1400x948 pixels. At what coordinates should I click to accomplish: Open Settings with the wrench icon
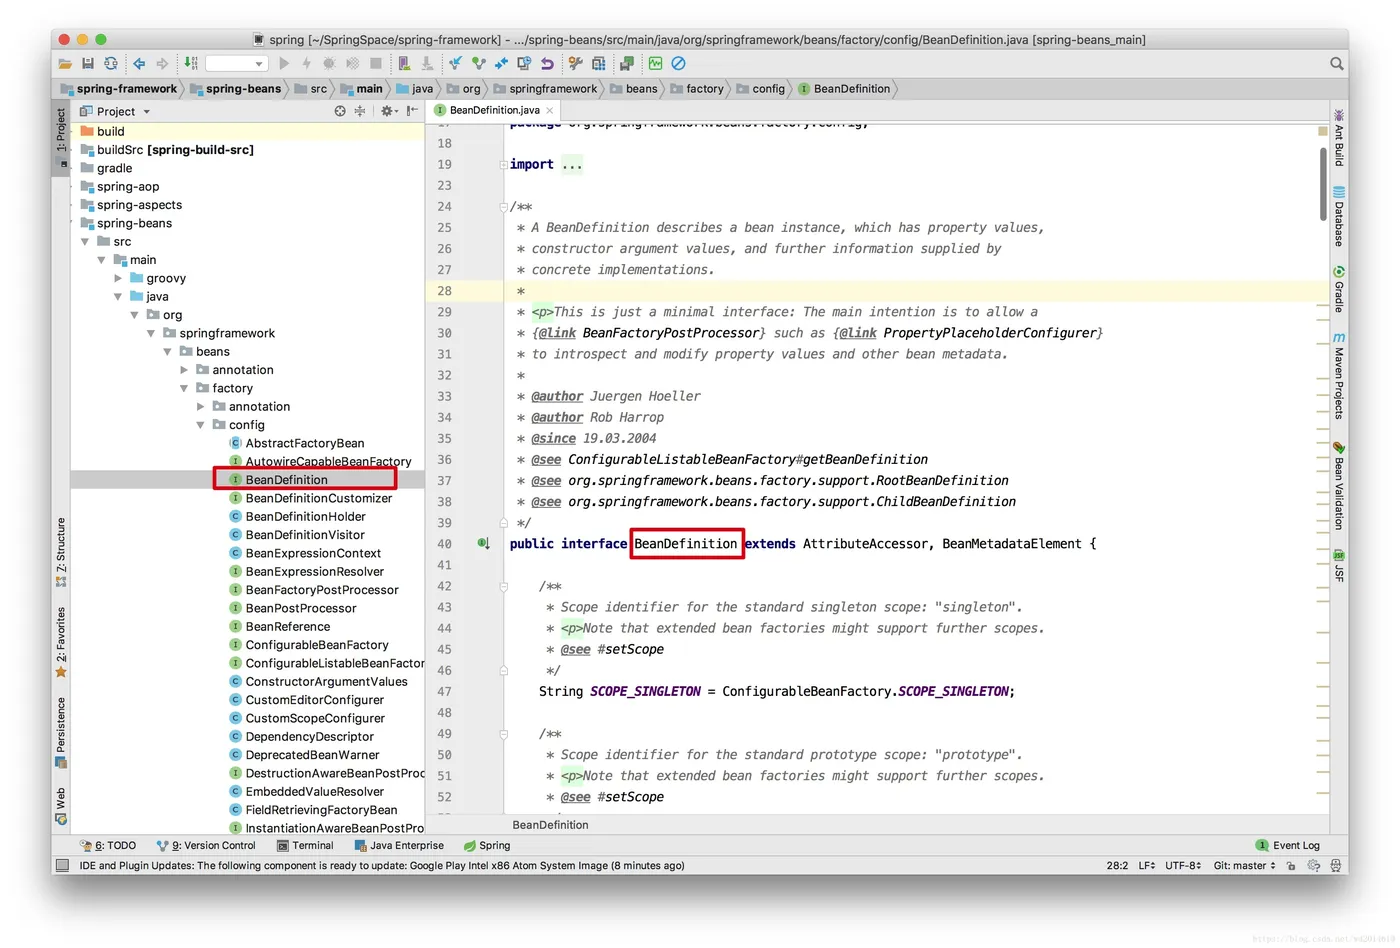[x=575, y=63]
